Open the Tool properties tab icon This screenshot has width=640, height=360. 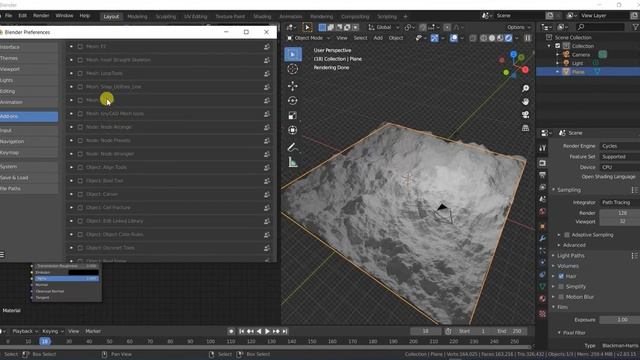tap(542, 148)
